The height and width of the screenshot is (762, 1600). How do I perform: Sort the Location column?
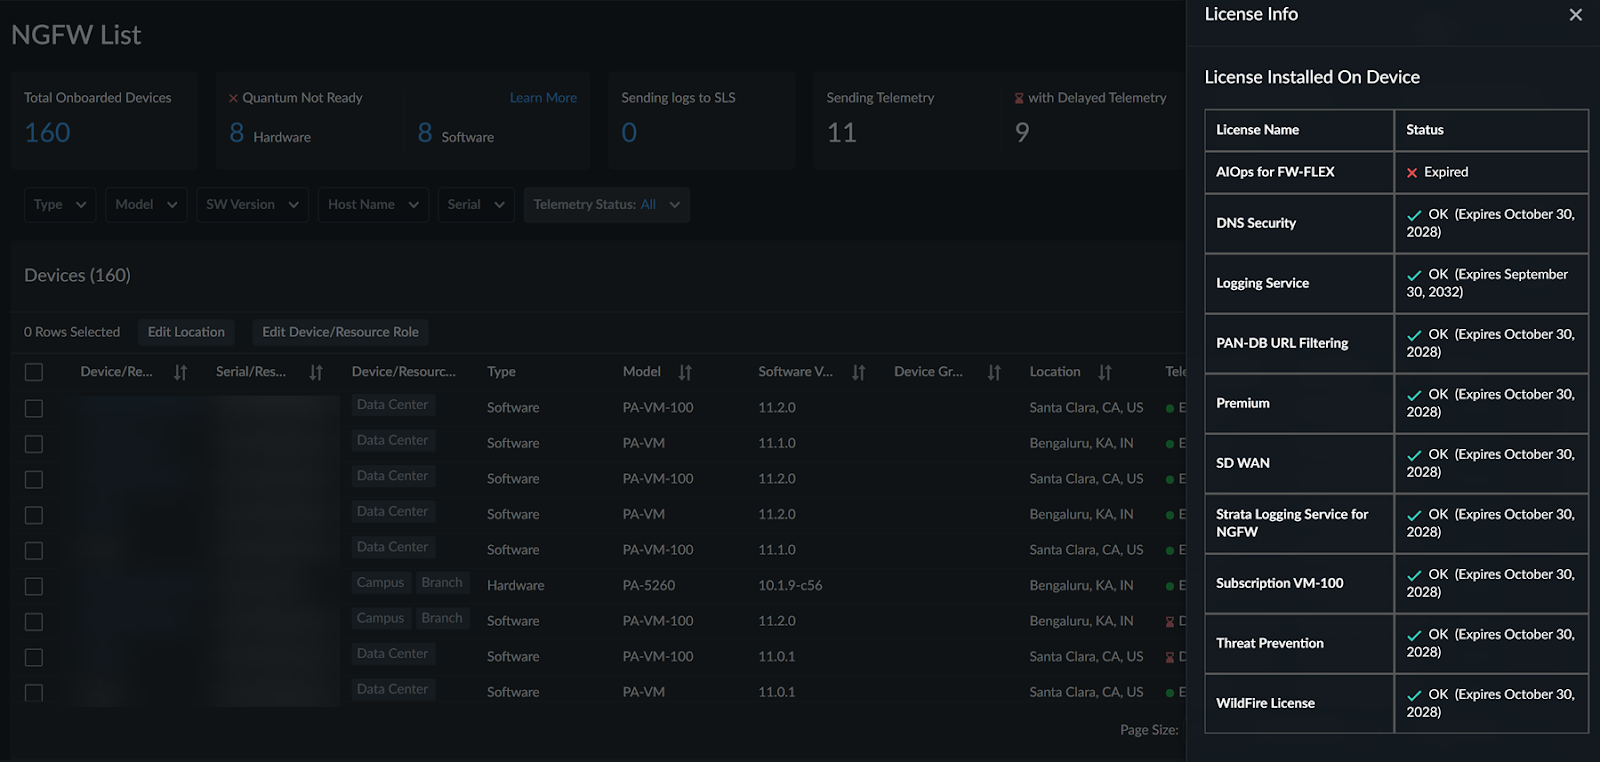click(x=1104, y=372)
